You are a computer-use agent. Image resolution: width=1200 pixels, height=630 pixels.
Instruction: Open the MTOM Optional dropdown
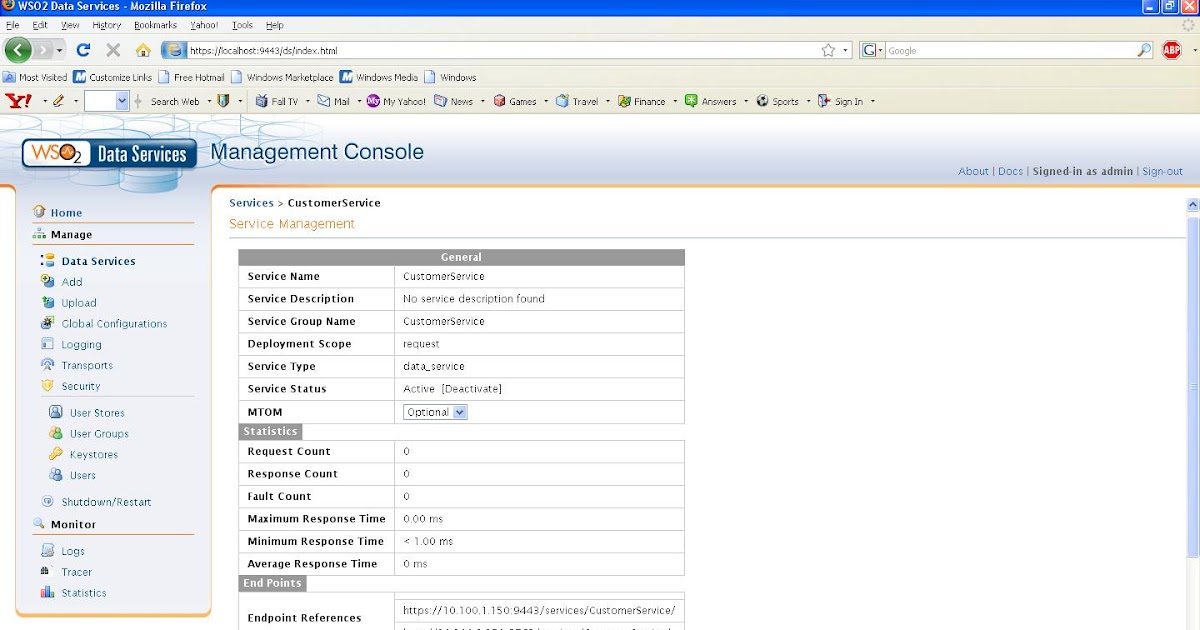(434, 411)
